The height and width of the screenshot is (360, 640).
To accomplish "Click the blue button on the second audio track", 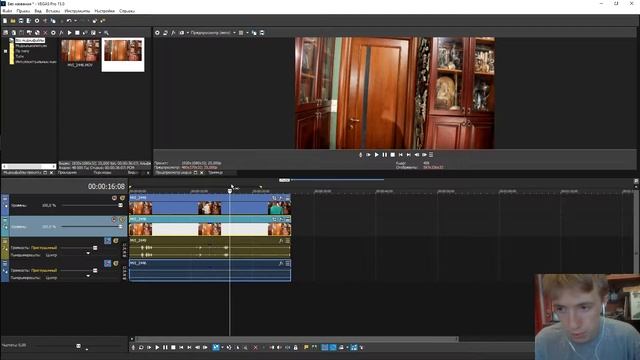I will pyautogui.click(x=107, y=263).
